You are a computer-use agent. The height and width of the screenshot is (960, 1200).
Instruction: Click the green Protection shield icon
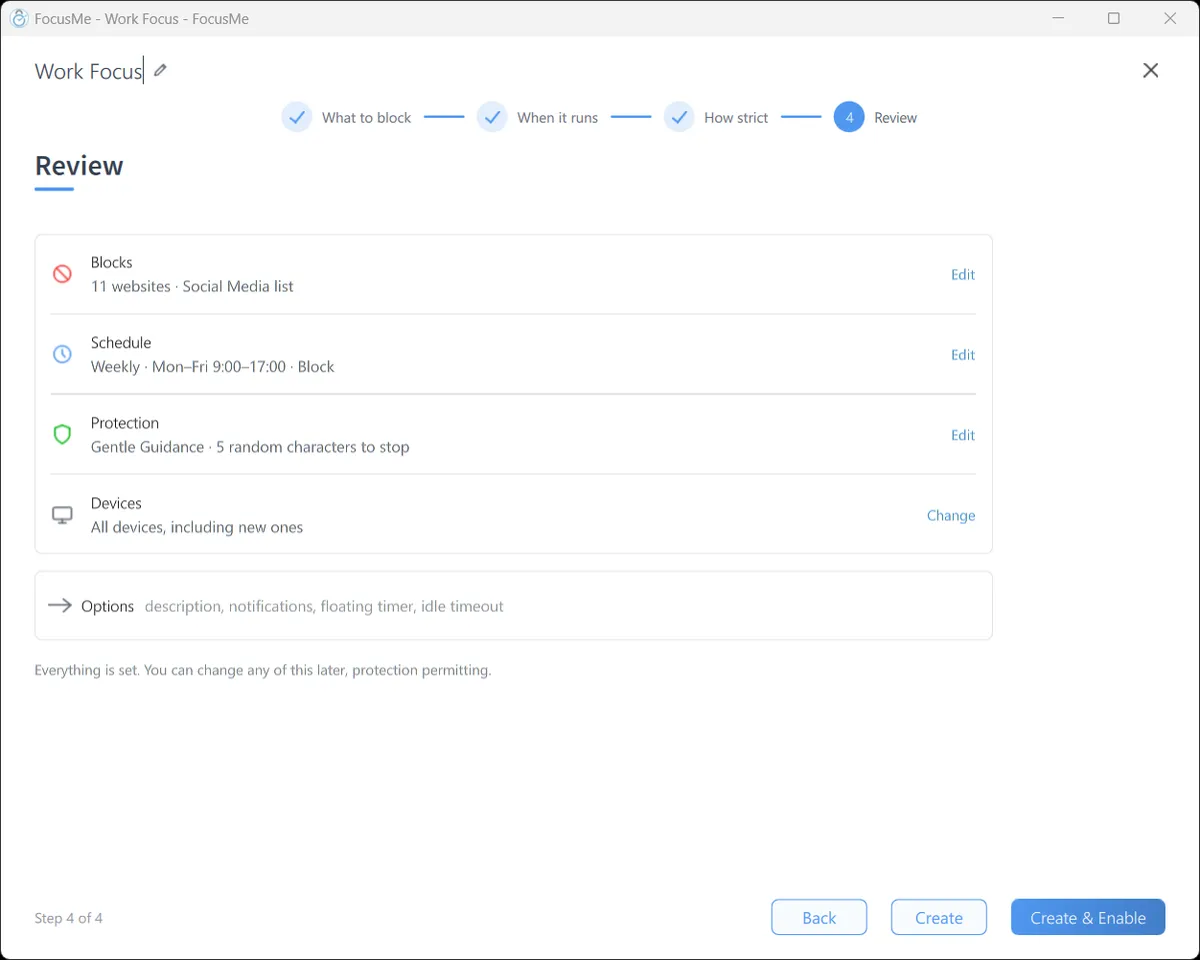[62, 434]
